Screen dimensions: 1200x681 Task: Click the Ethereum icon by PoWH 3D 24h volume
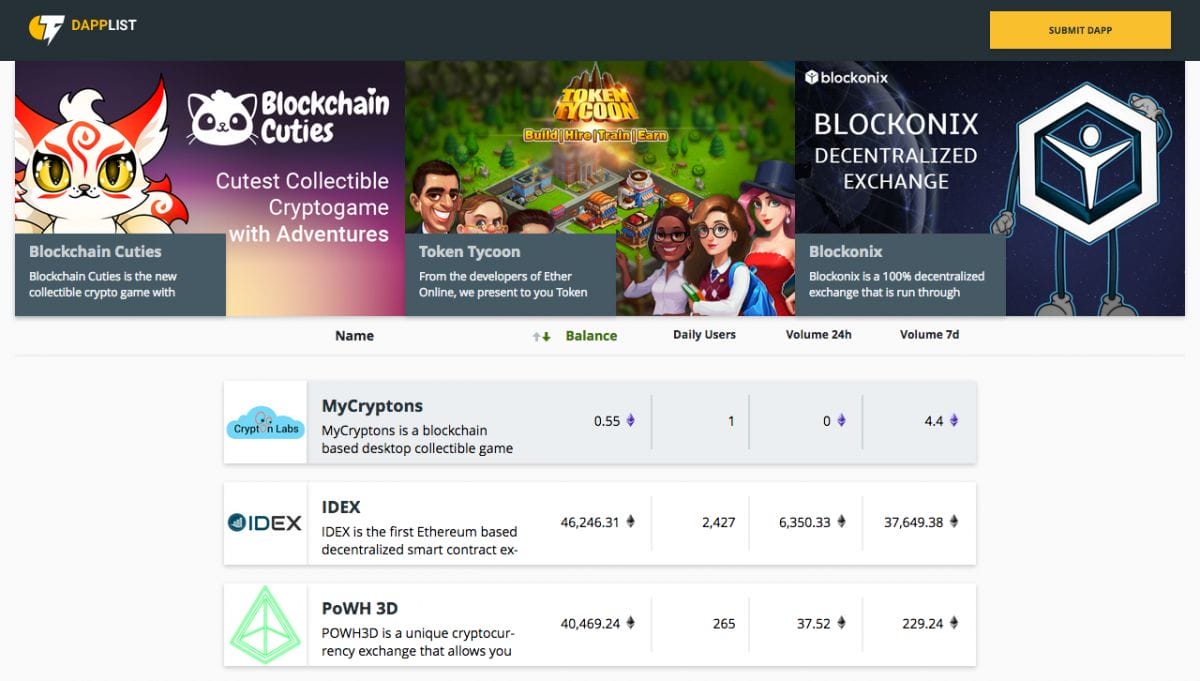pyautogui.click(x=841, y=623)
